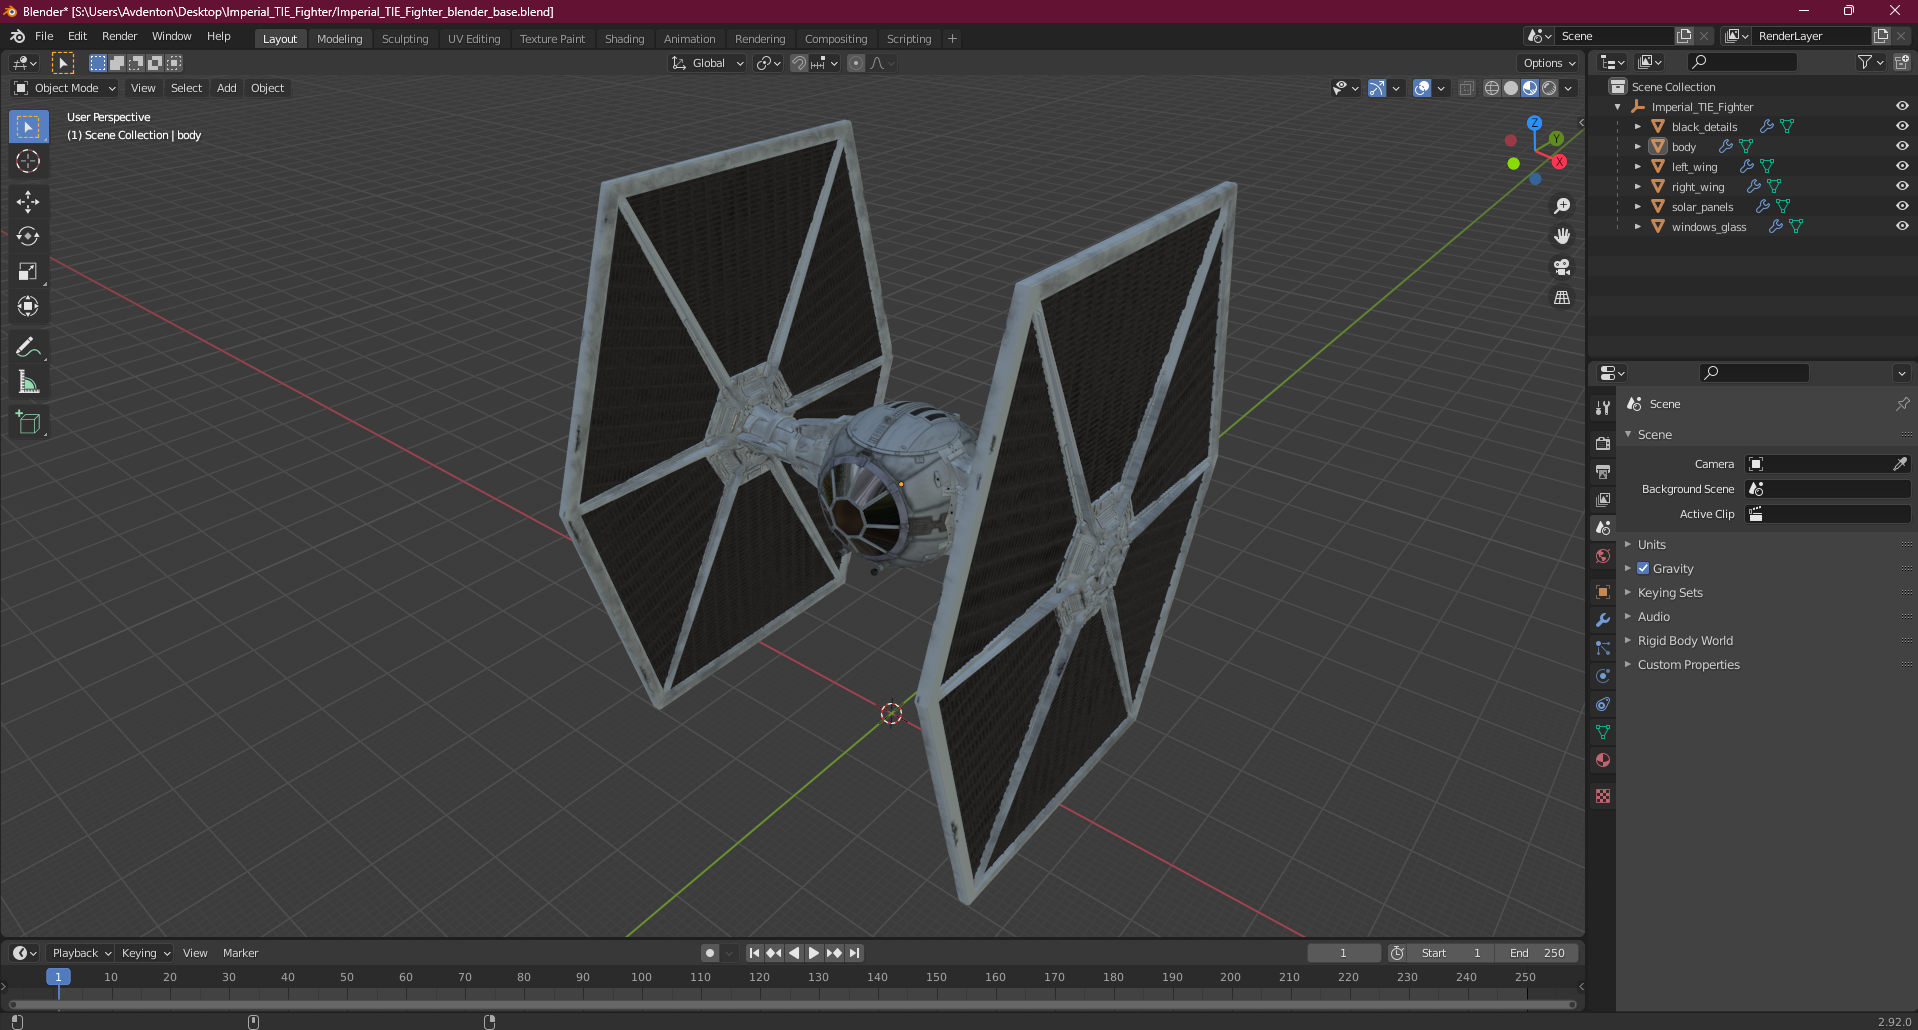Expand the Audio panel

1628,616
